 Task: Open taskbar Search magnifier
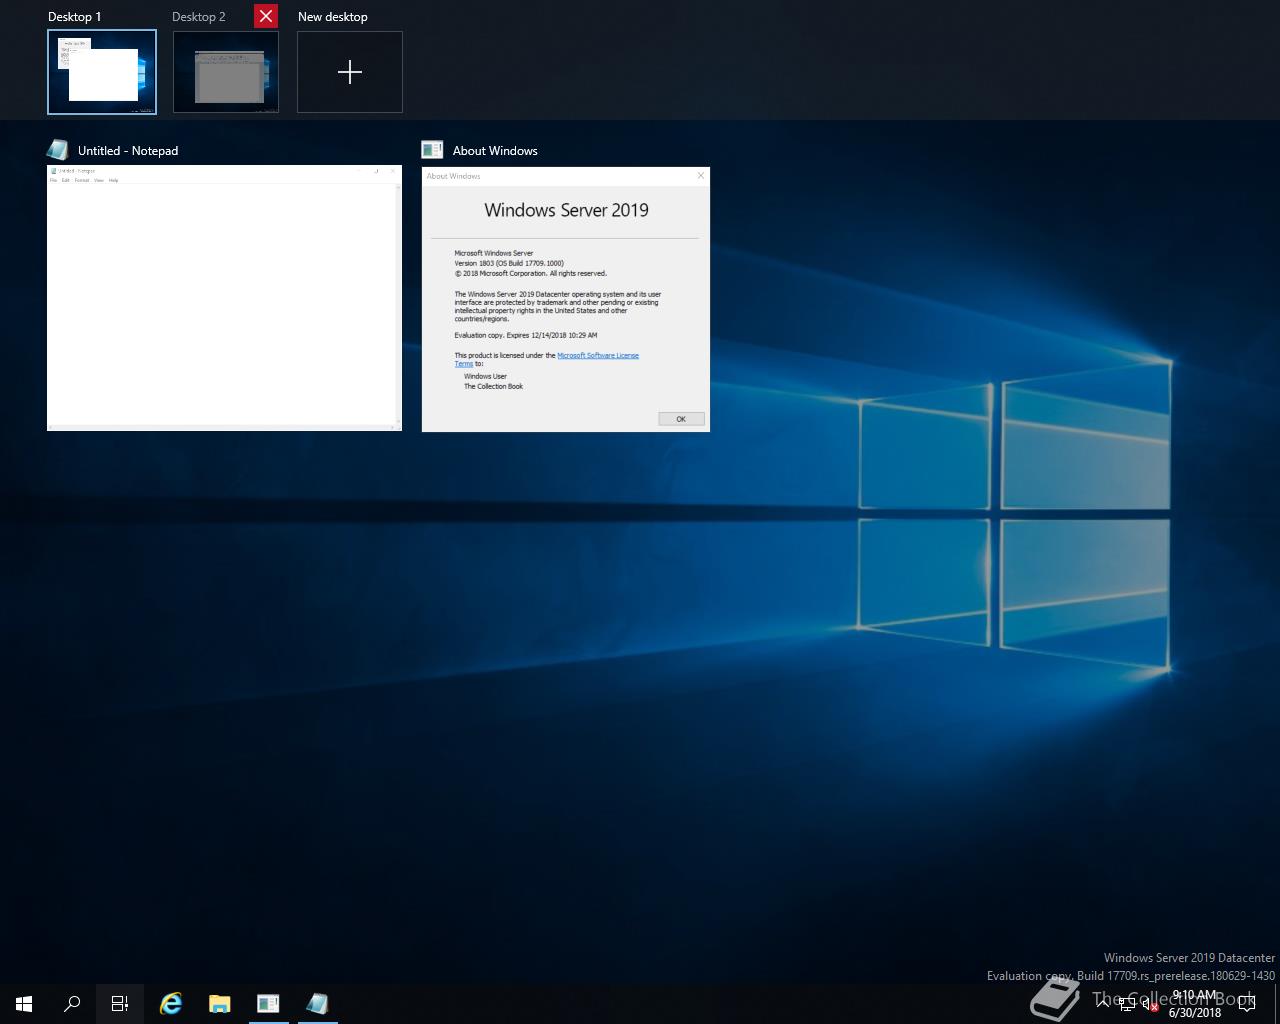tap(72, 1004)
